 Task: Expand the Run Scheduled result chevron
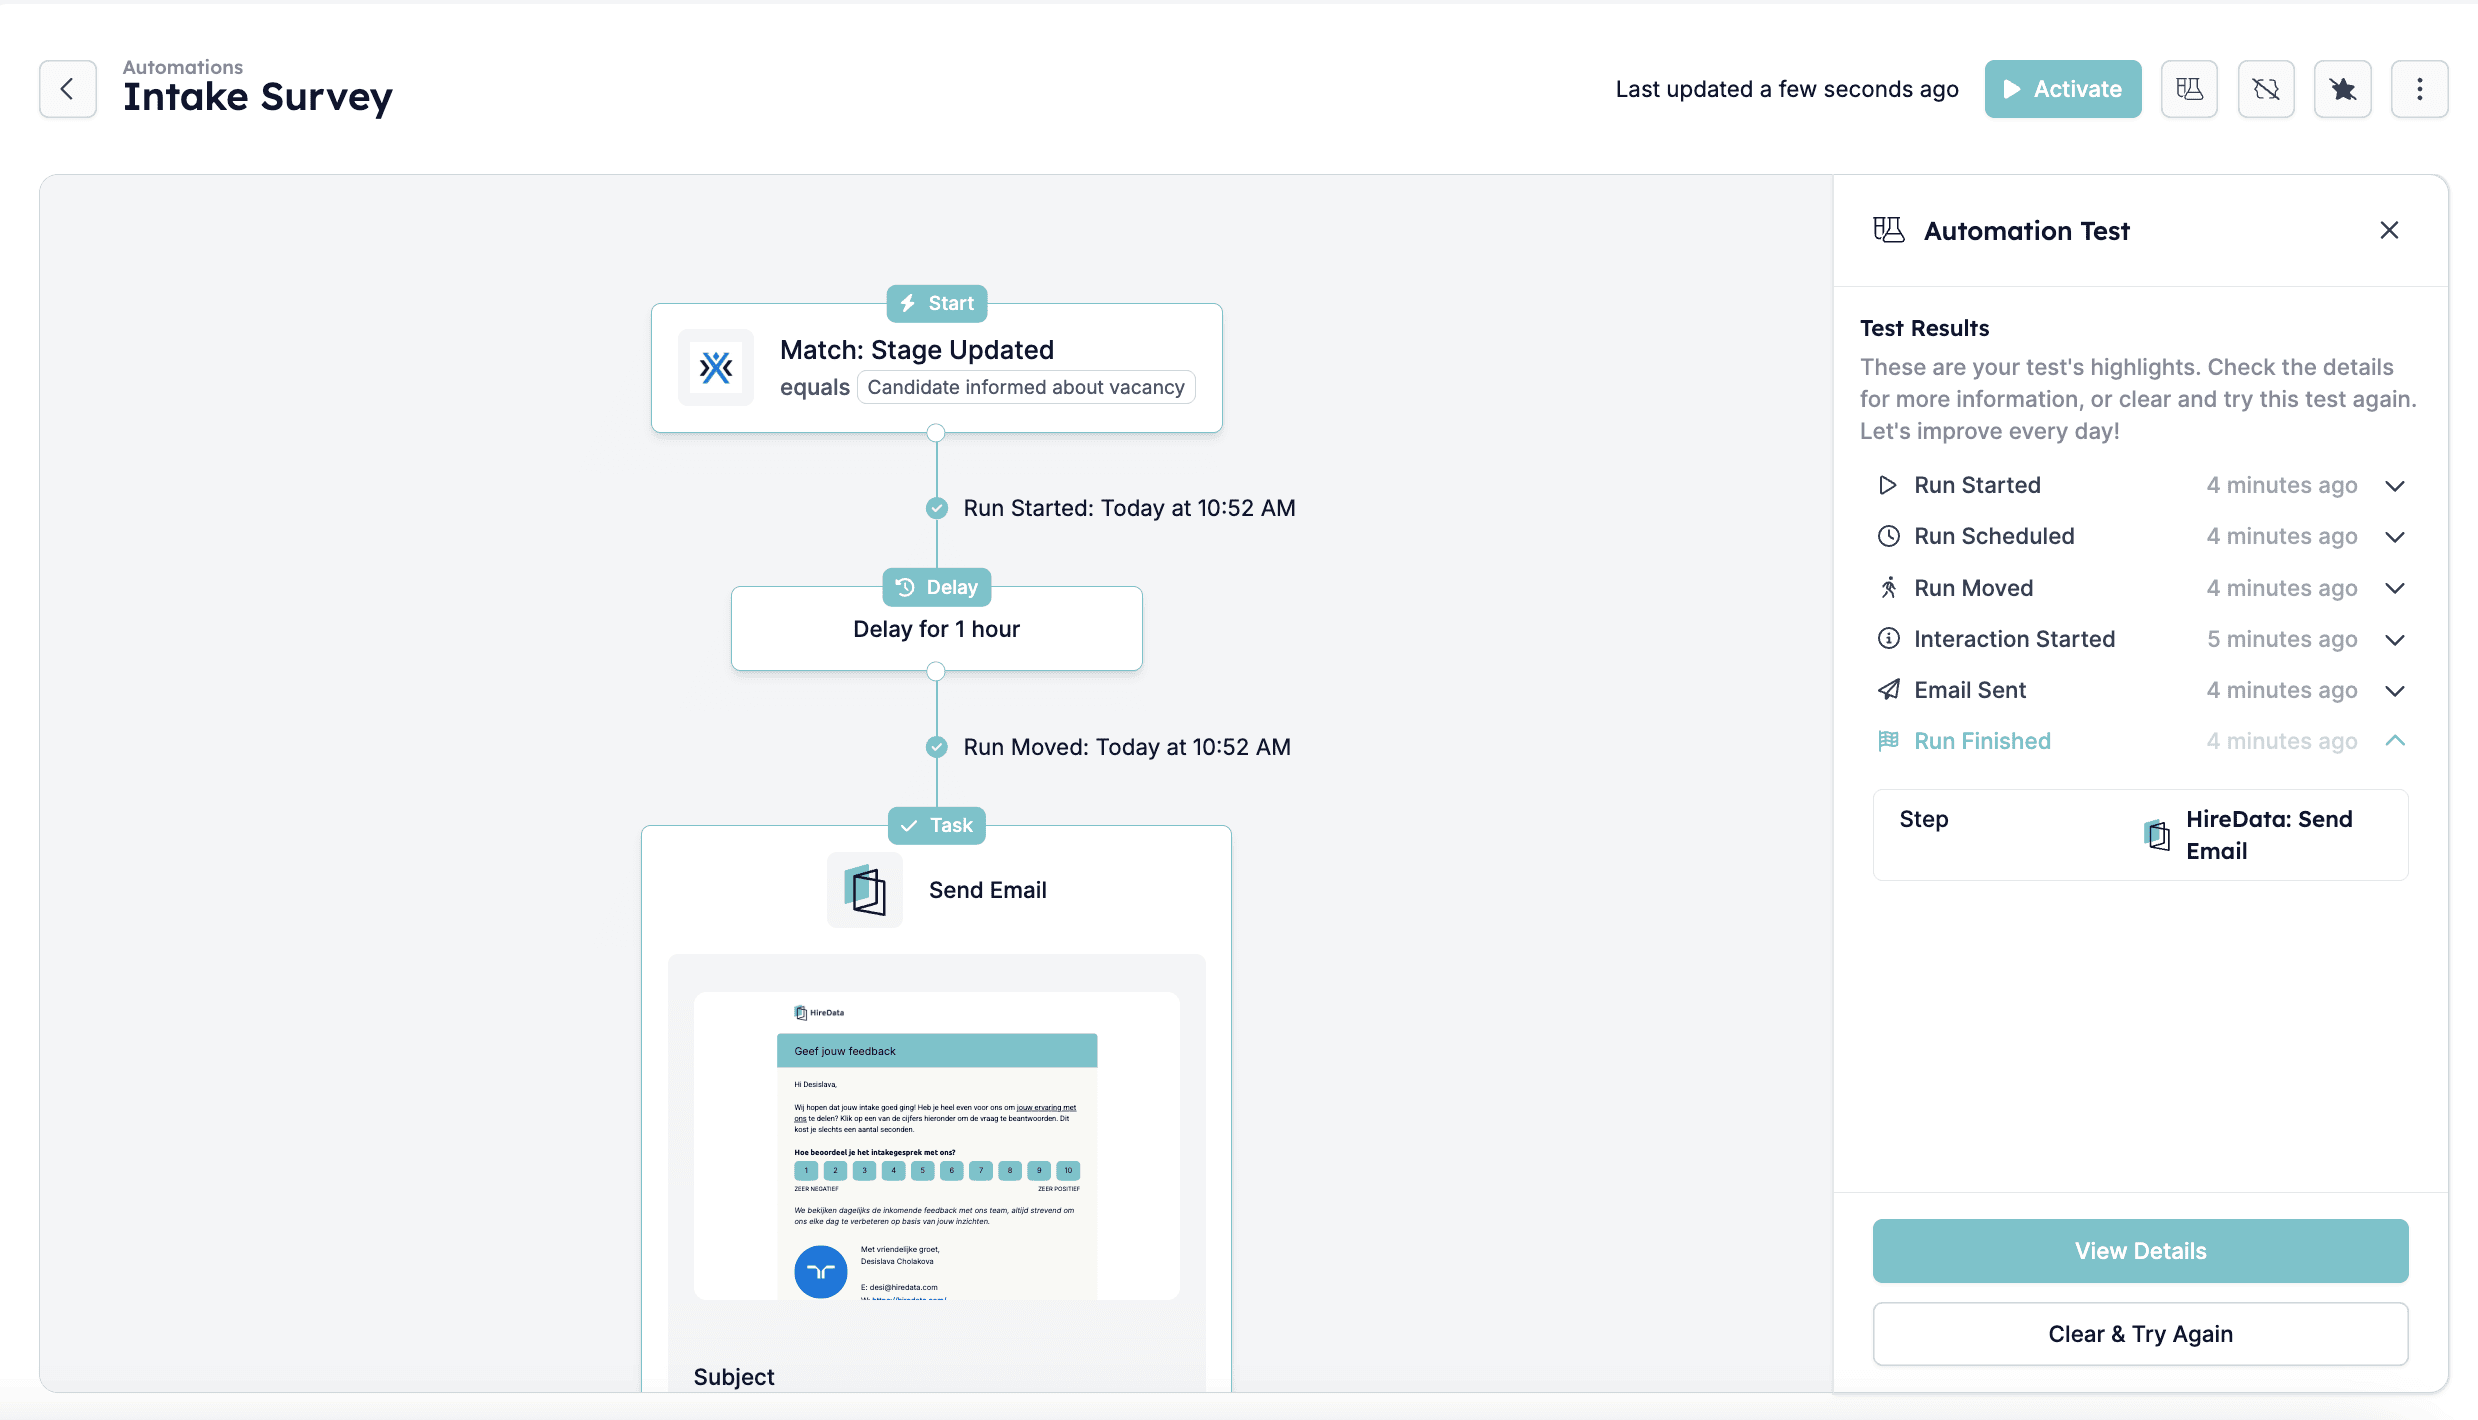[x=2395, y=537]
